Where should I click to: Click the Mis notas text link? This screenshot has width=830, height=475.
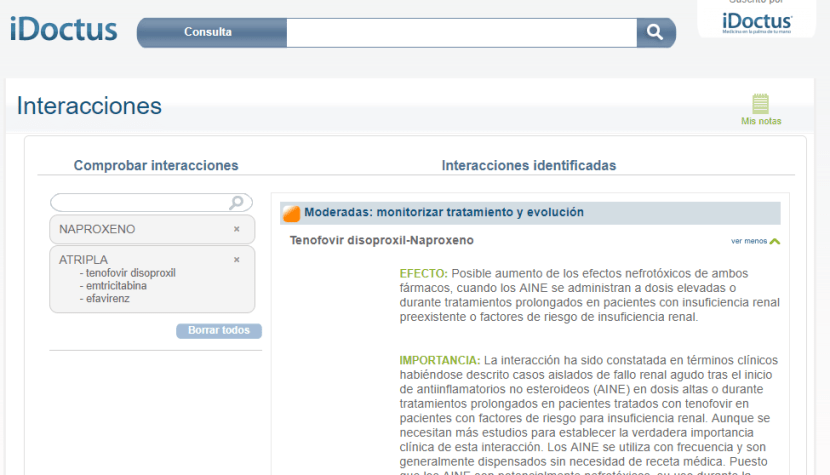click(x=761, y=121)
